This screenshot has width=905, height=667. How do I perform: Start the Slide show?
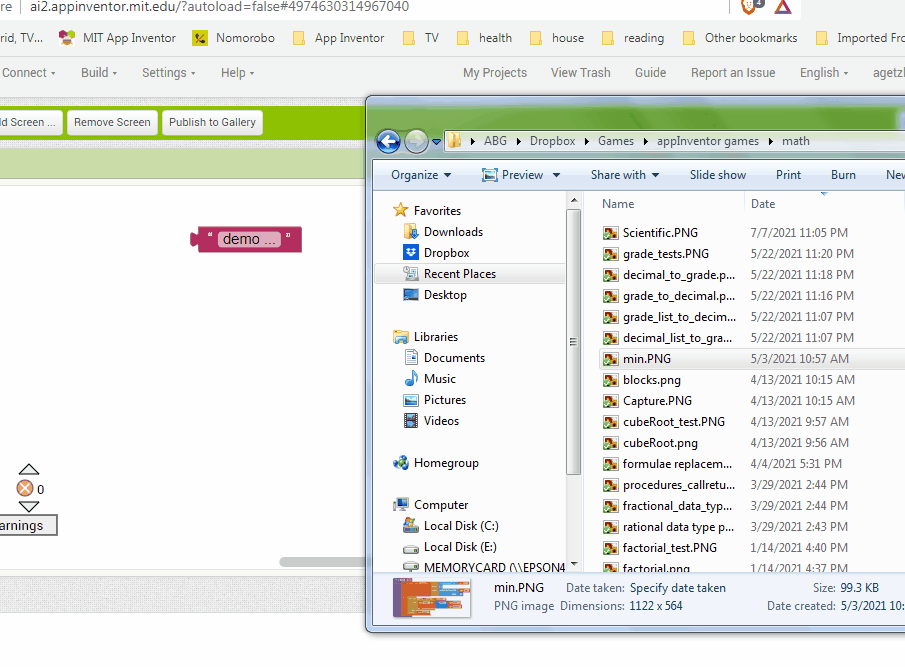[x=717, y=175]
